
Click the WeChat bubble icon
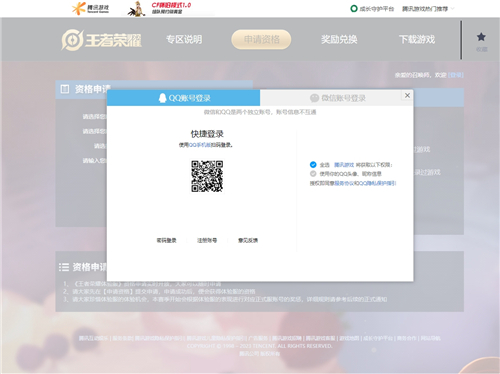[314, 98]
